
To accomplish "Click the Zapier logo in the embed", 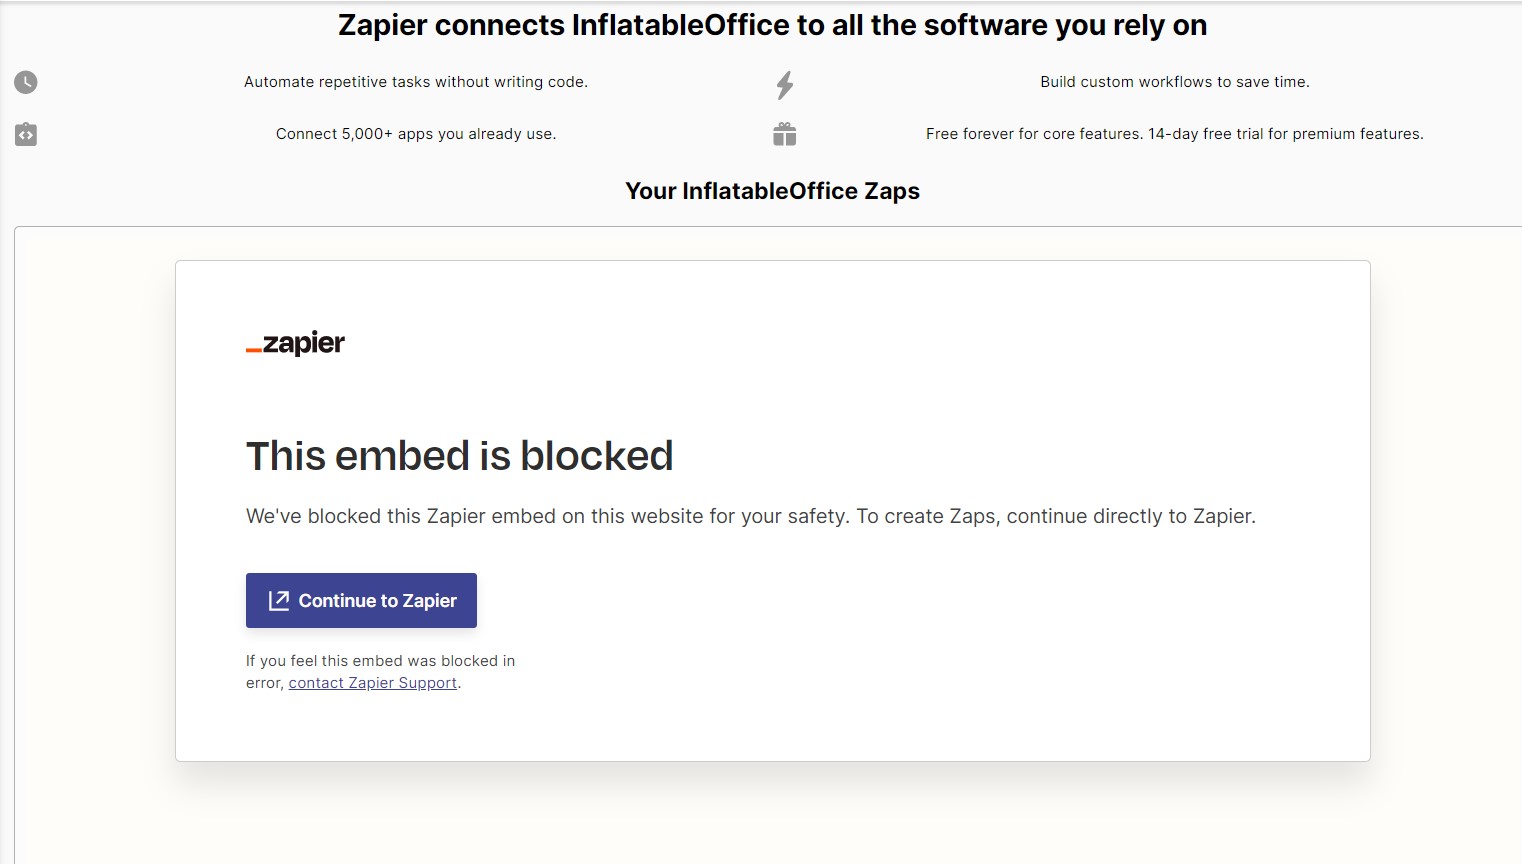I will (x=296, y=343).
